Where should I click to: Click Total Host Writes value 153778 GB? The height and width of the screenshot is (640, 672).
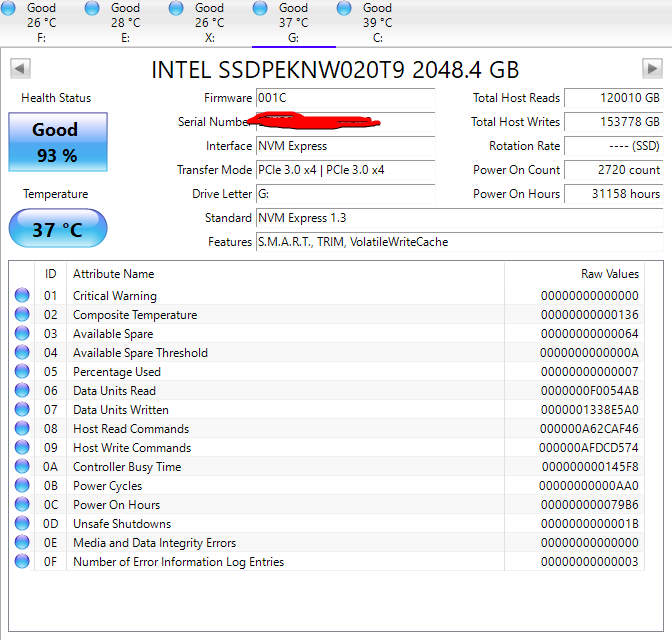[x=614, y=122]
